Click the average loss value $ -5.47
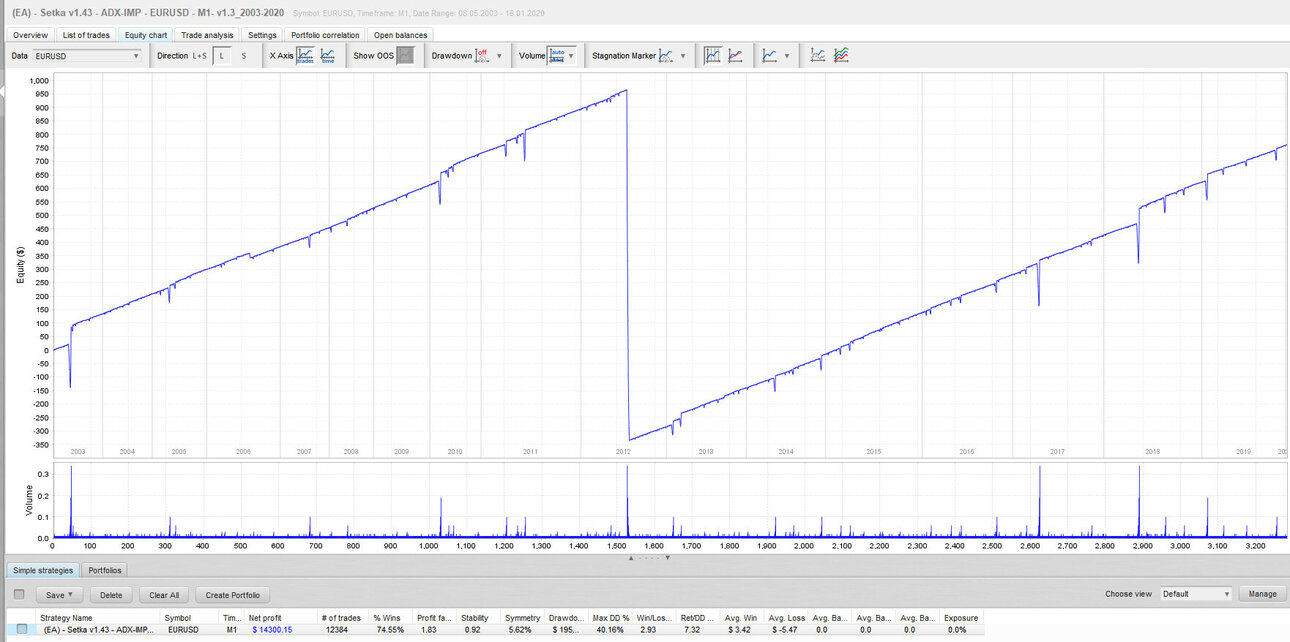 [783, 629]
